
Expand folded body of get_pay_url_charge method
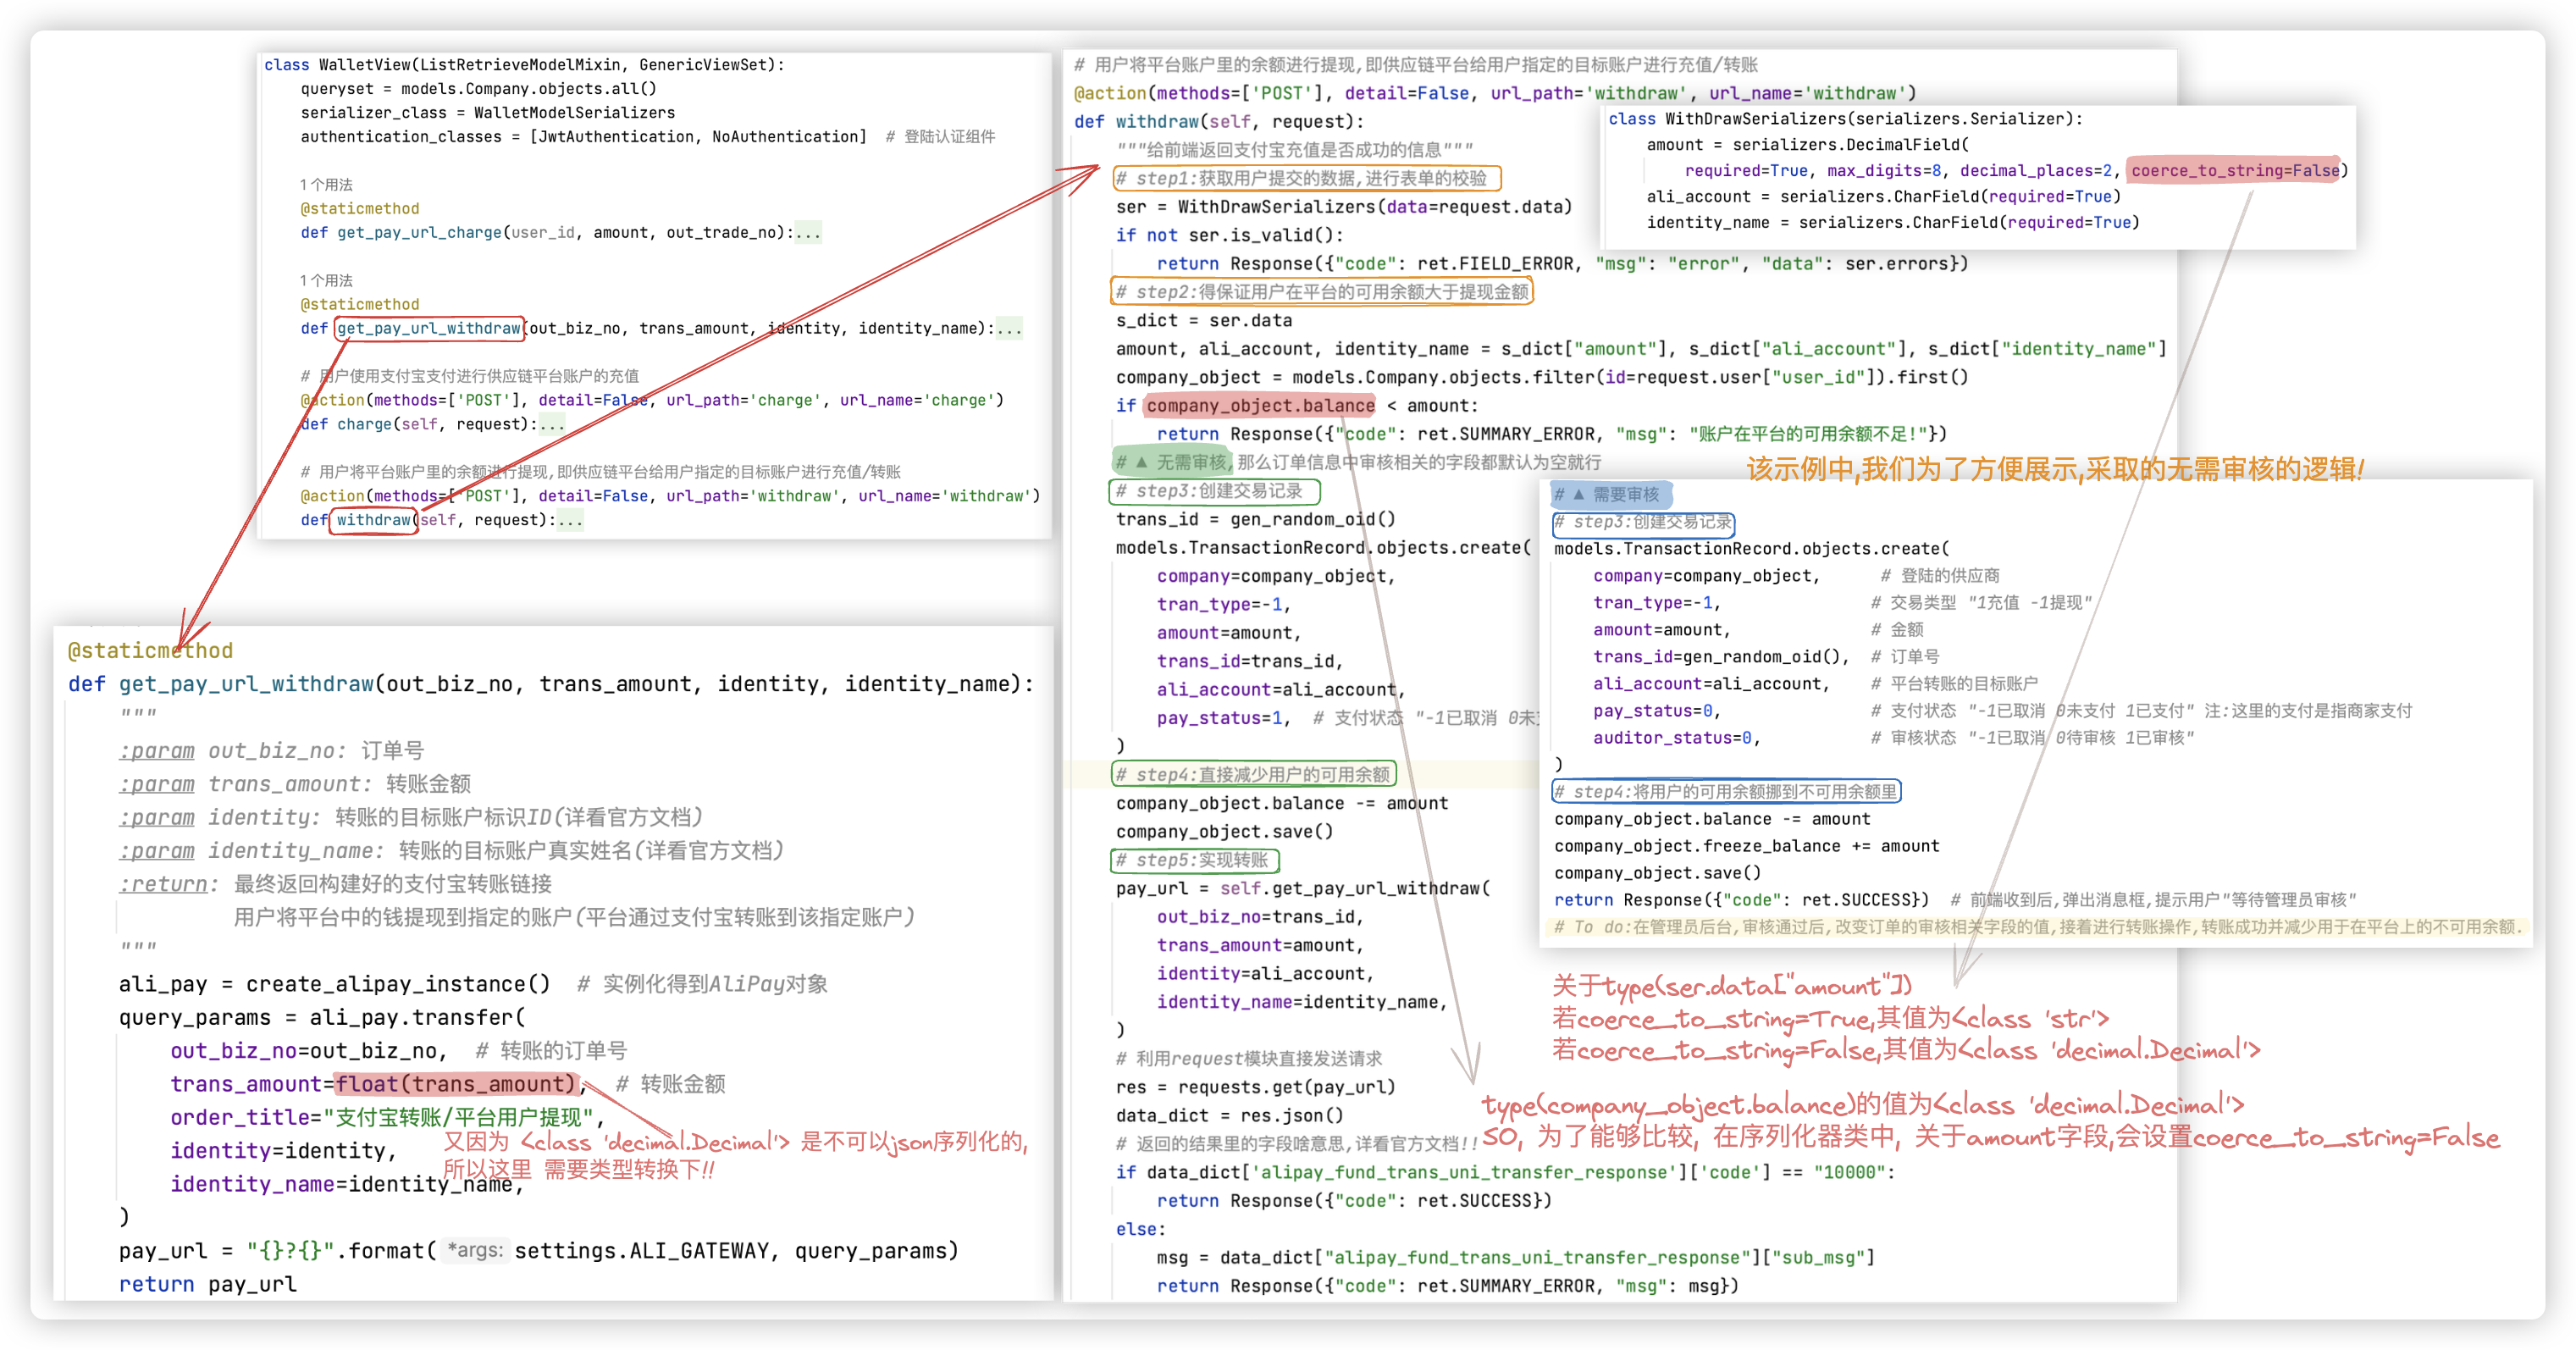tap(808, 233)
